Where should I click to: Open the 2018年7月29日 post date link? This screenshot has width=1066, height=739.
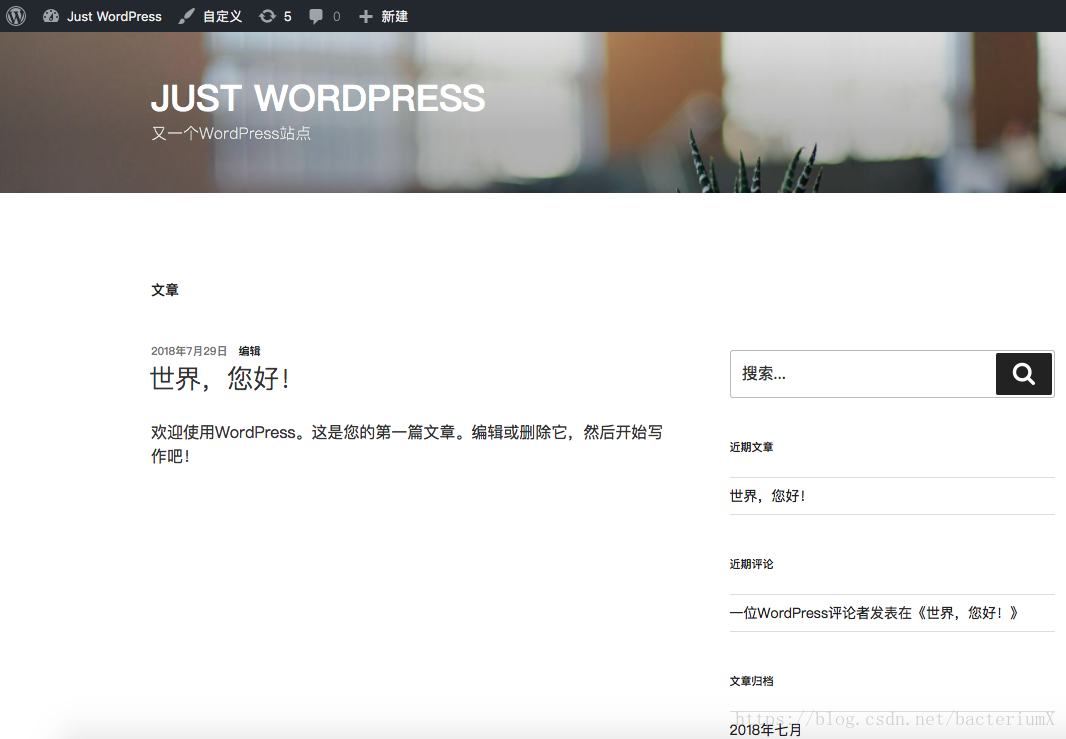click(x=189, y=351)
